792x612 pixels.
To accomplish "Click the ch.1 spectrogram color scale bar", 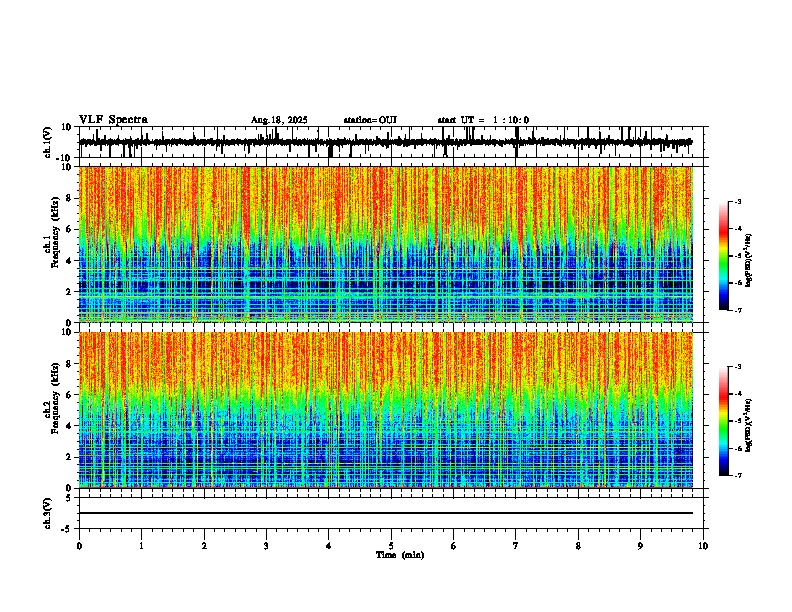I will [723, 256].
